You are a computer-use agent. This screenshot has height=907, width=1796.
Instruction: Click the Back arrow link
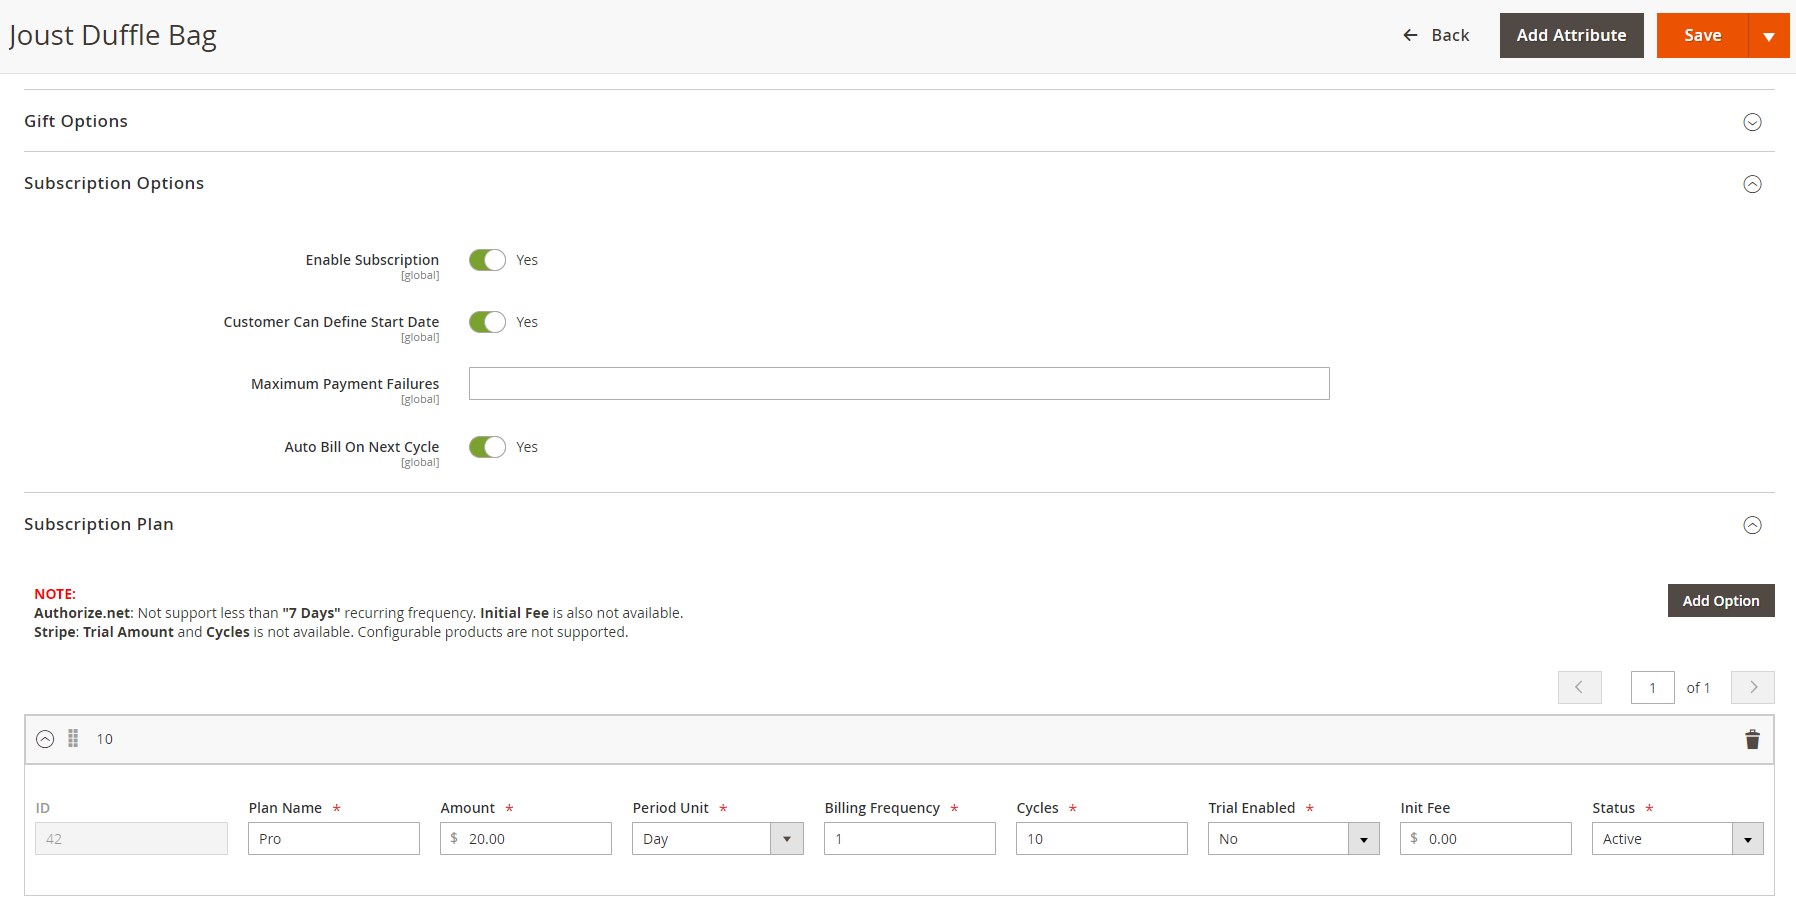[x=1436, y=35]
